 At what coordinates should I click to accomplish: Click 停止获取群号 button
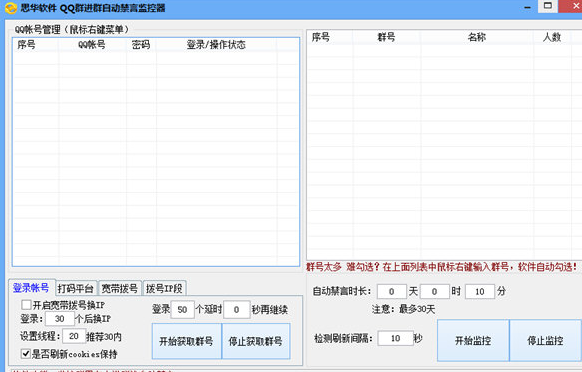[x=256, y=341]
